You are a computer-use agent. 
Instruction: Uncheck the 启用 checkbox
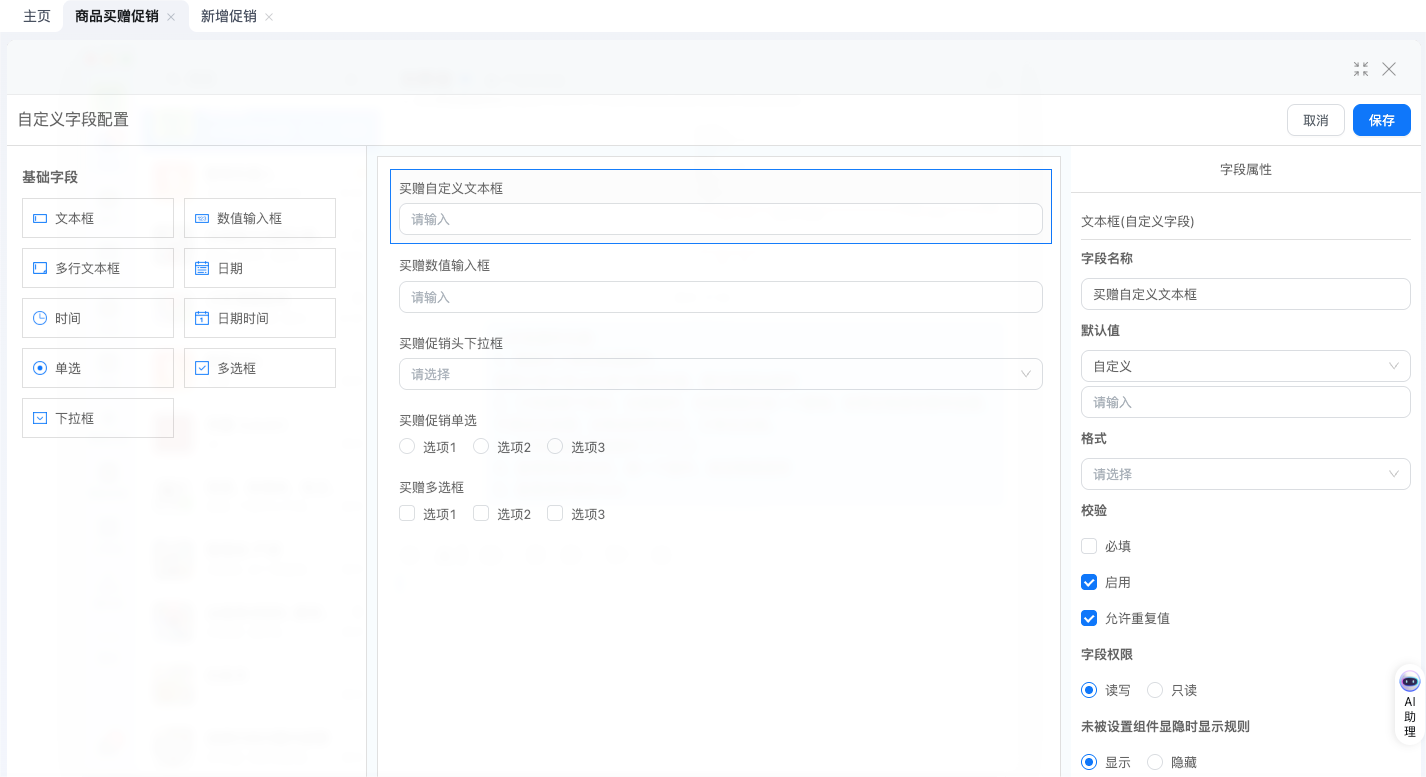(1090, 582)
